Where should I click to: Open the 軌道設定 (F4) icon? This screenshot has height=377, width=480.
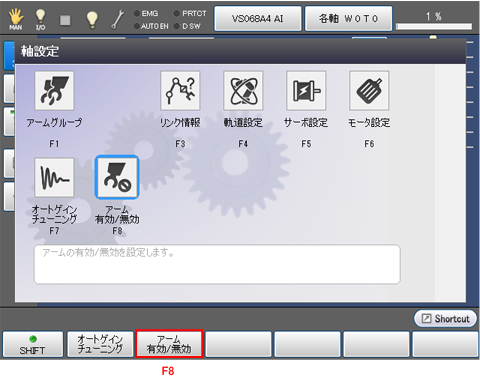click(243, 91)
